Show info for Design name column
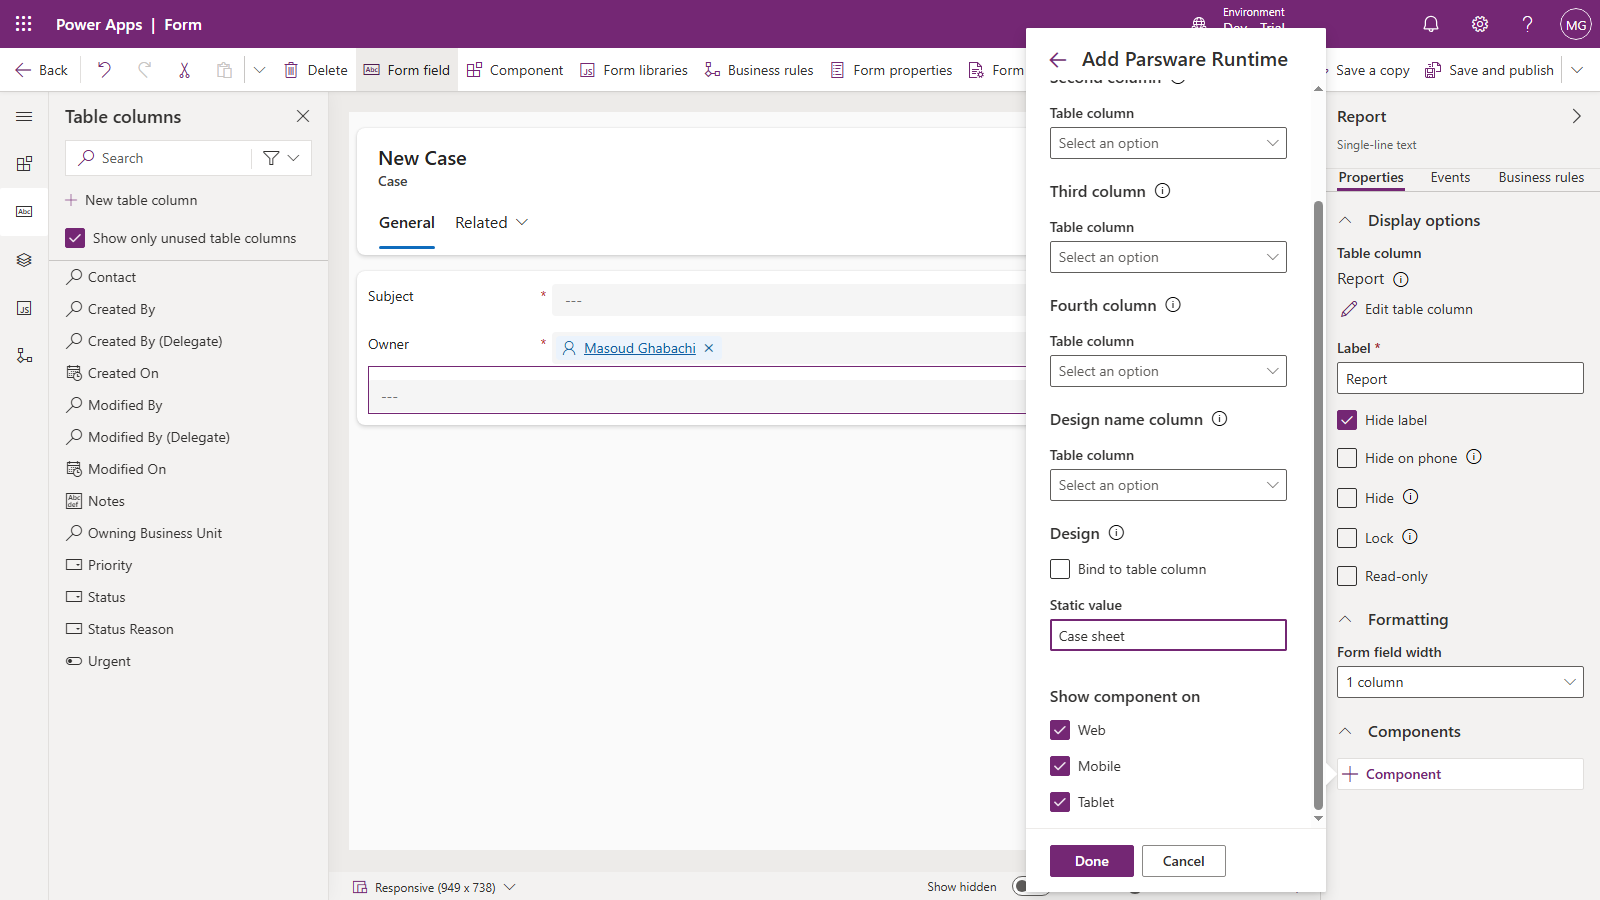The image size is (1600, 900). [x=1220, y=419]
